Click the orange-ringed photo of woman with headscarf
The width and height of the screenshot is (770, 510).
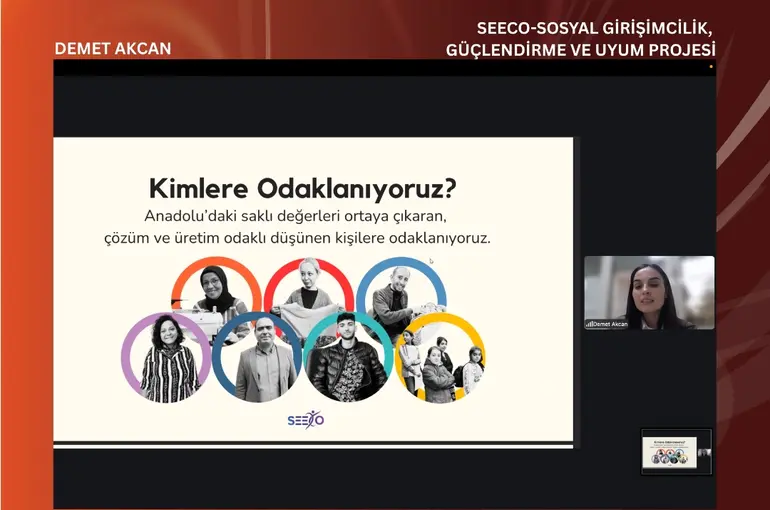tap(216, 292)
